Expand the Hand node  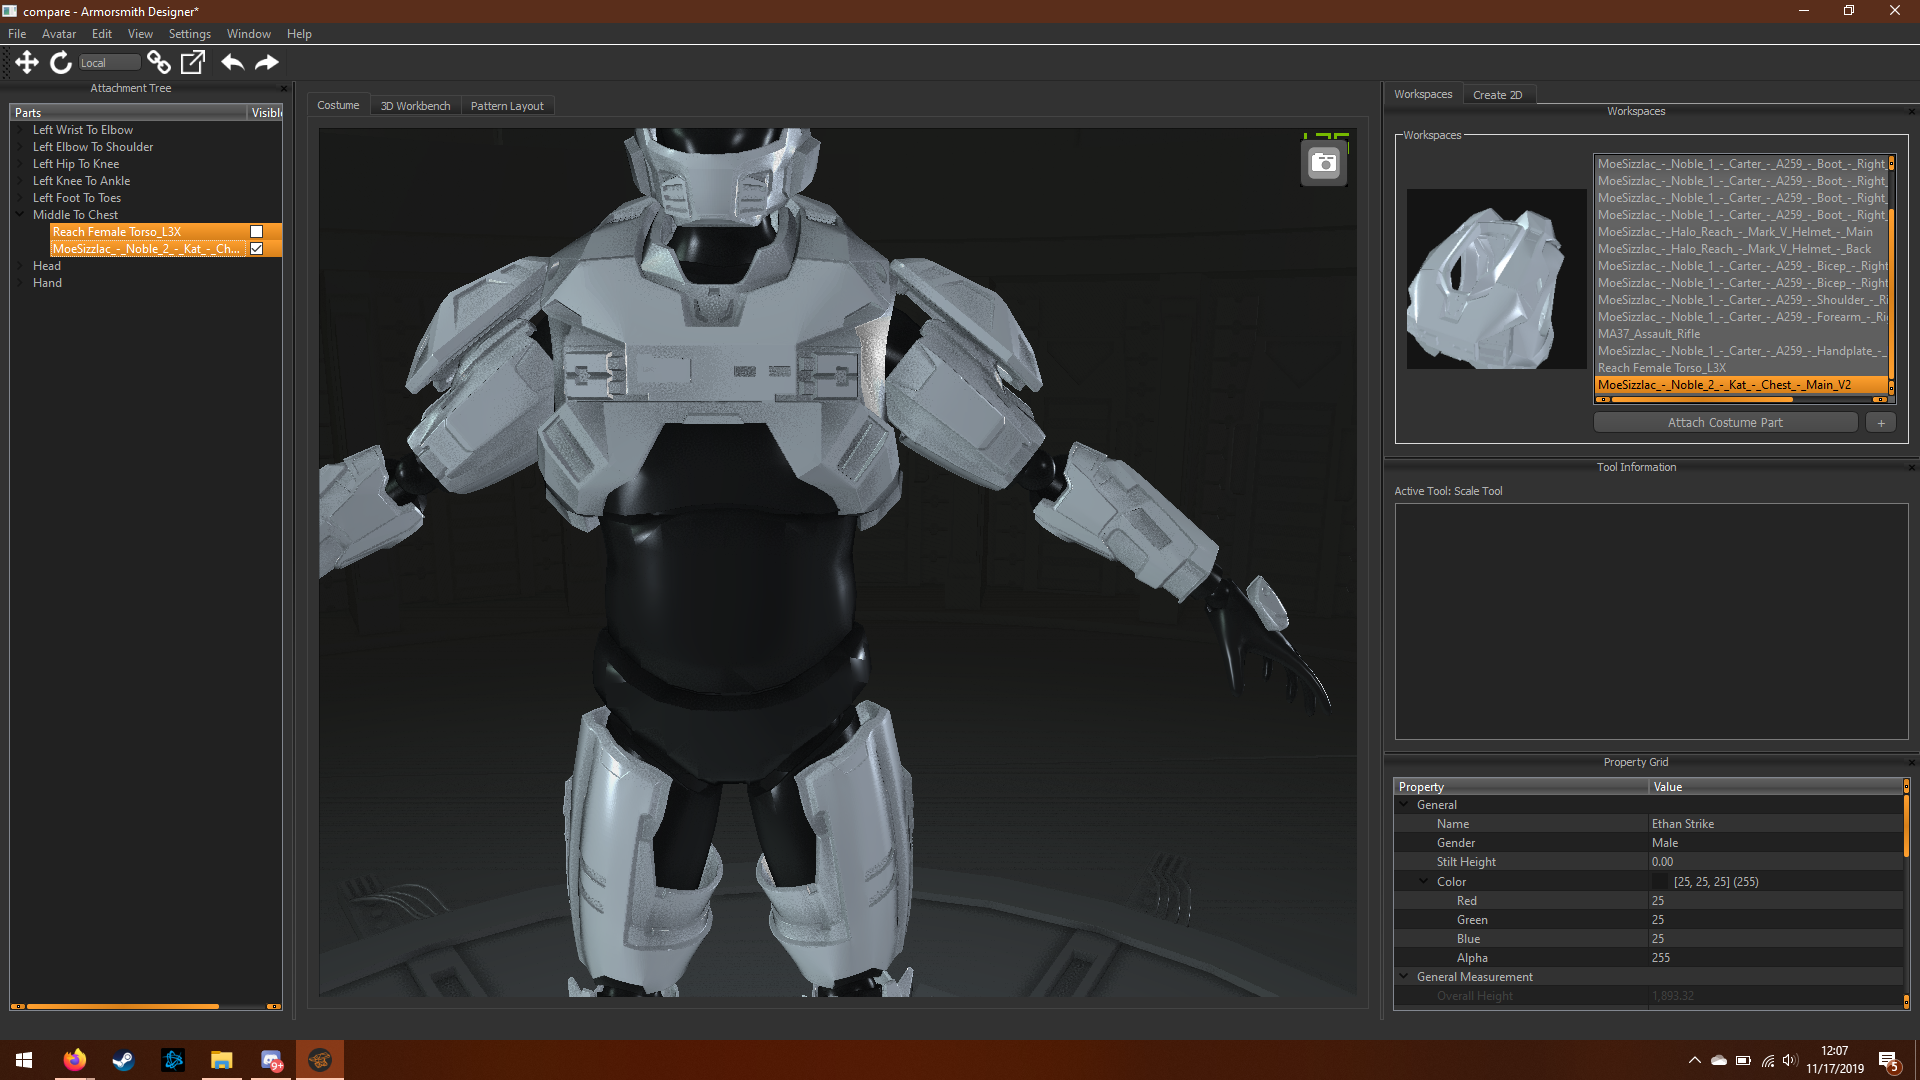pyautogui.click(x=20, y=283)
